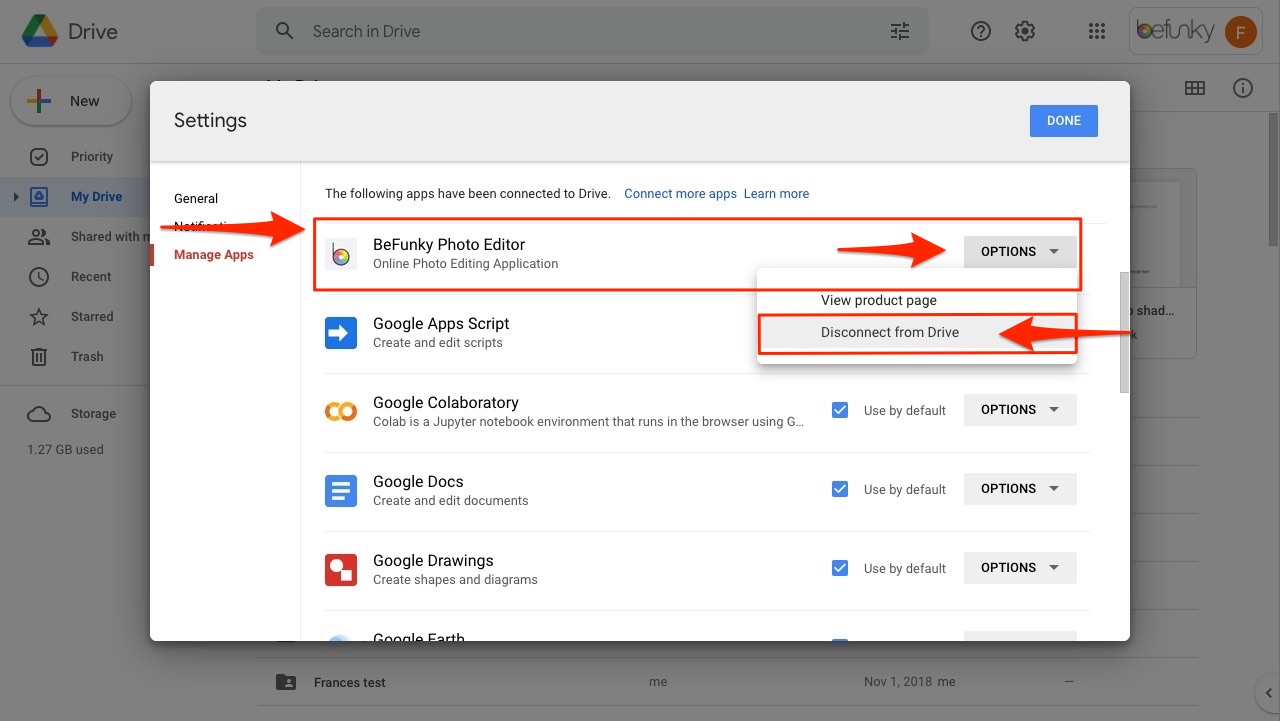Open OPTIONS dropdown for BeFunky Photo Editor
This screenshot has height=721, width=1280.
(x=1020, y=252)
